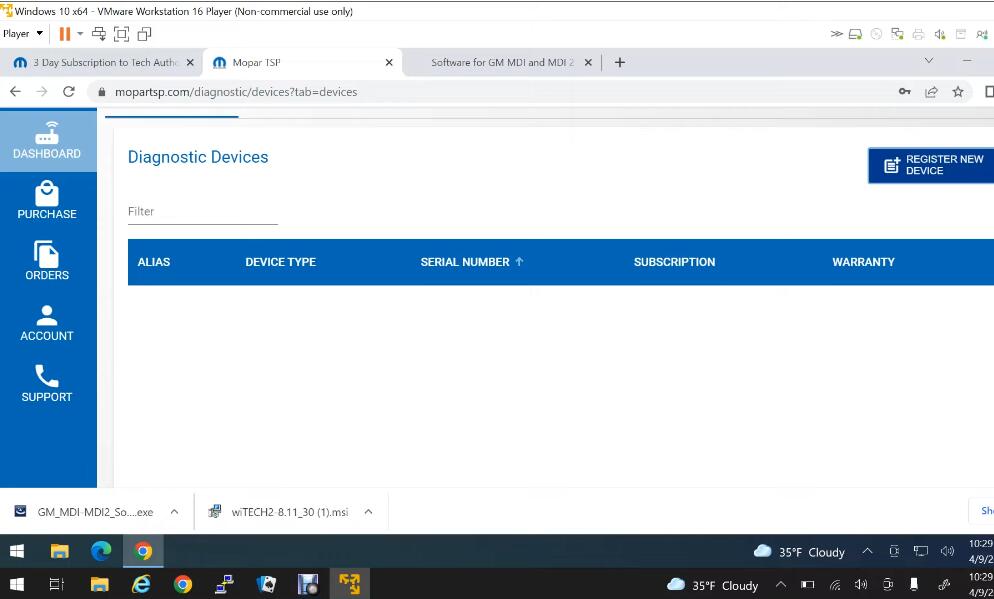Switch VMware to Unity mode
Image resolution: width=994 pixels, height=599 pixels.
tap(145, 34)
